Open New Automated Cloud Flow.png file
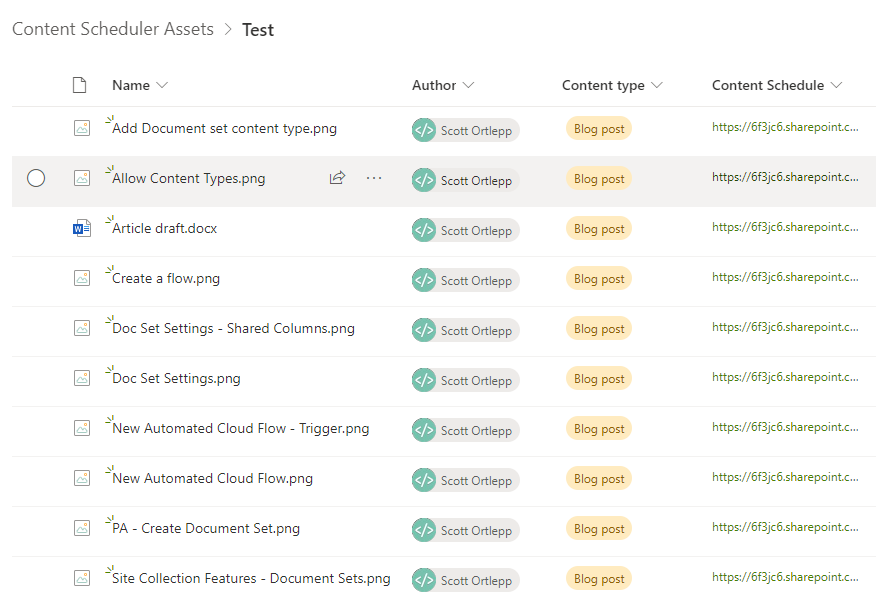This screenshot has width=876, height=605. click(212, 479)
